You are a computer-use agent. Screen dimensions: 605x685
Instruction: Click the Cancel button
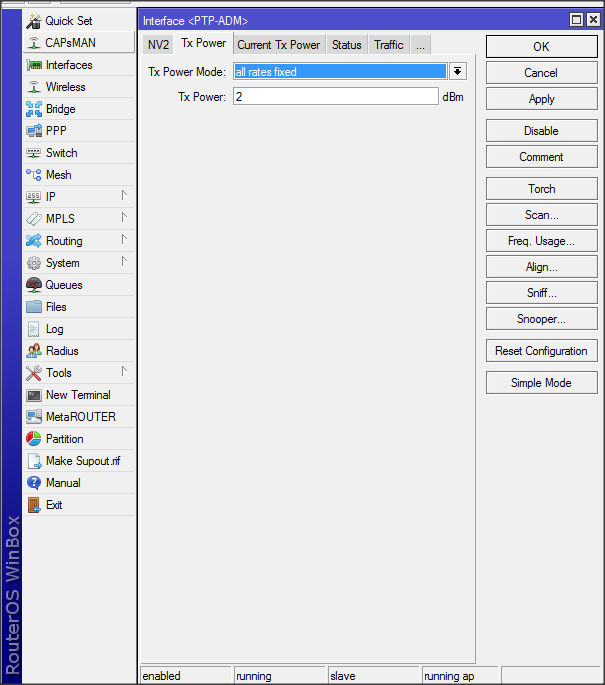click(542, 73)
